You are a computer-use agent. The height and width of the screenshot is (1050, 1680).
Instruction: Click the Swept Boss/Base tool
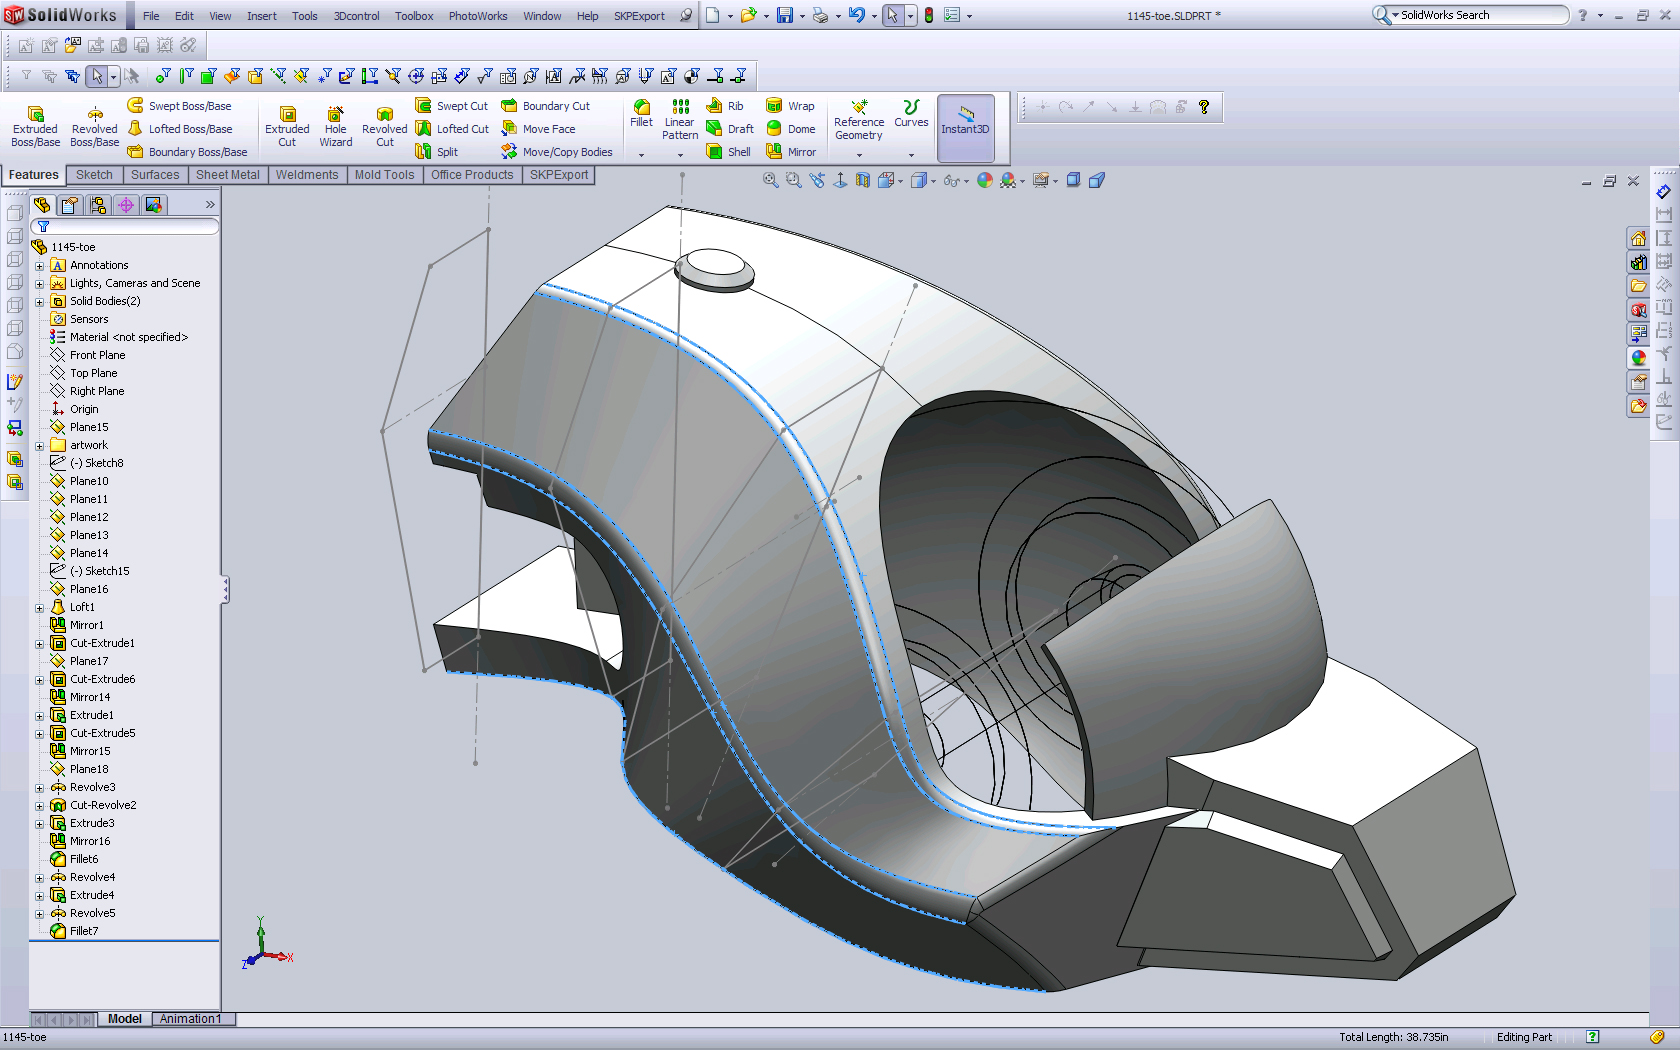[x=180, y=106]
